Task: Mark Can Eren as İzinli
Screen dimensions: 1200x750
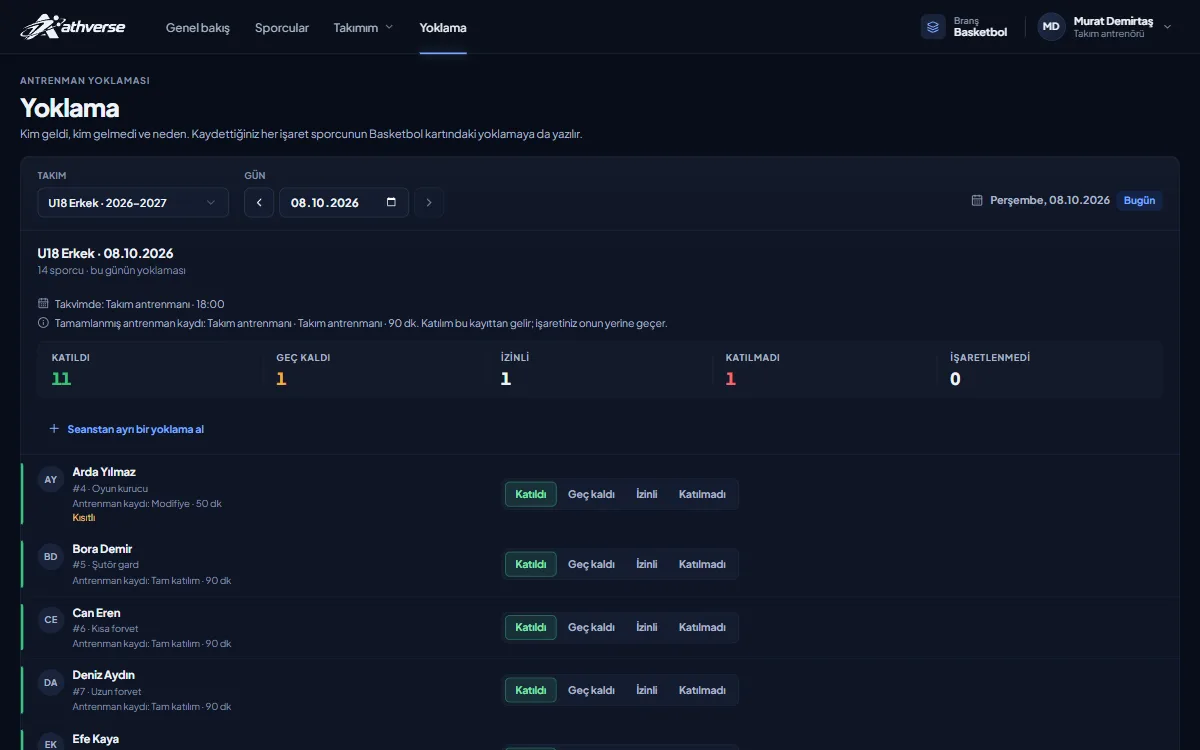Action: tap(647, 627)
